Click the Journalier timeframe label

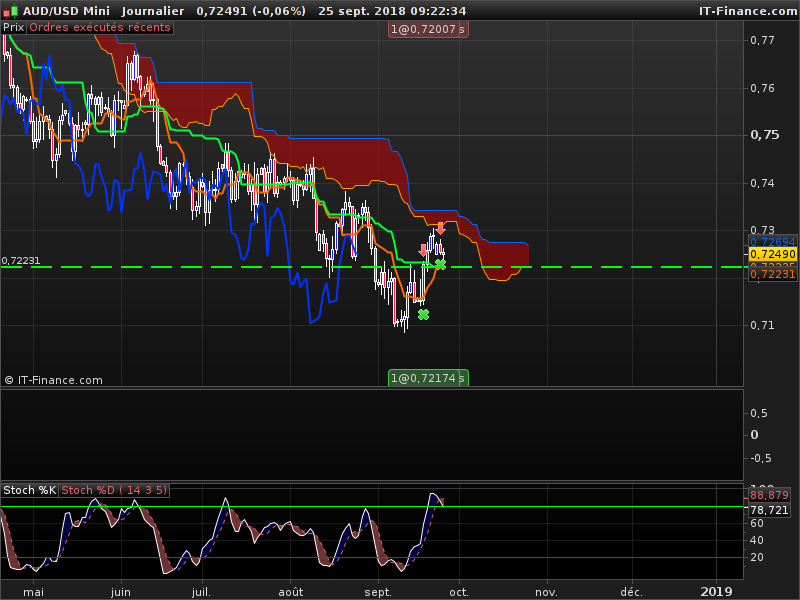[153, 11]
